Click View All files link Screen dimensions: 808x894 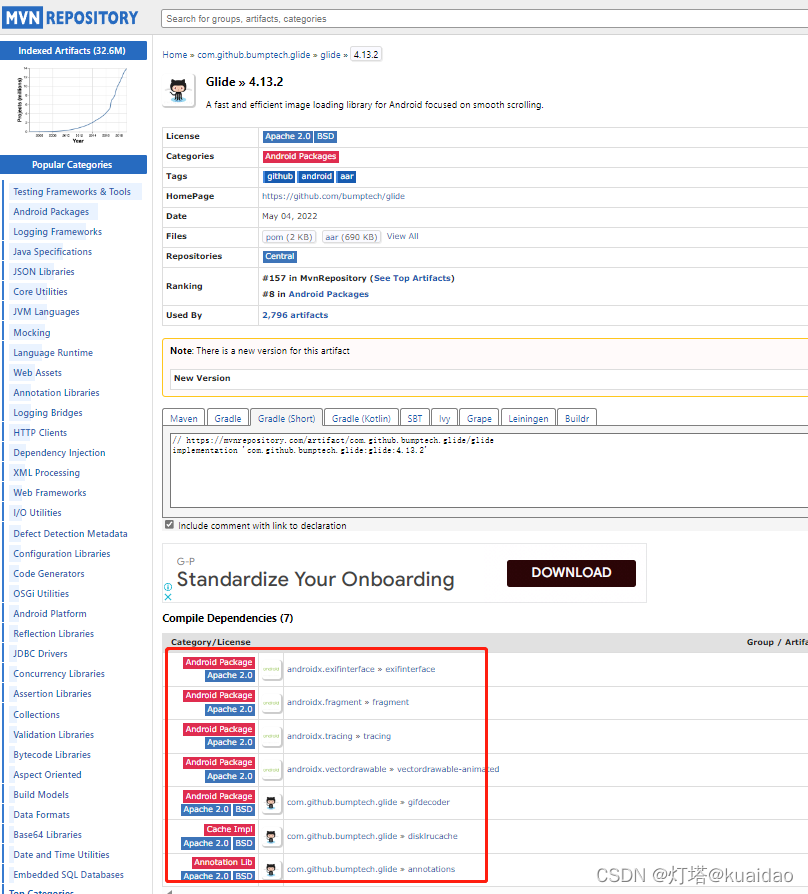403,236
